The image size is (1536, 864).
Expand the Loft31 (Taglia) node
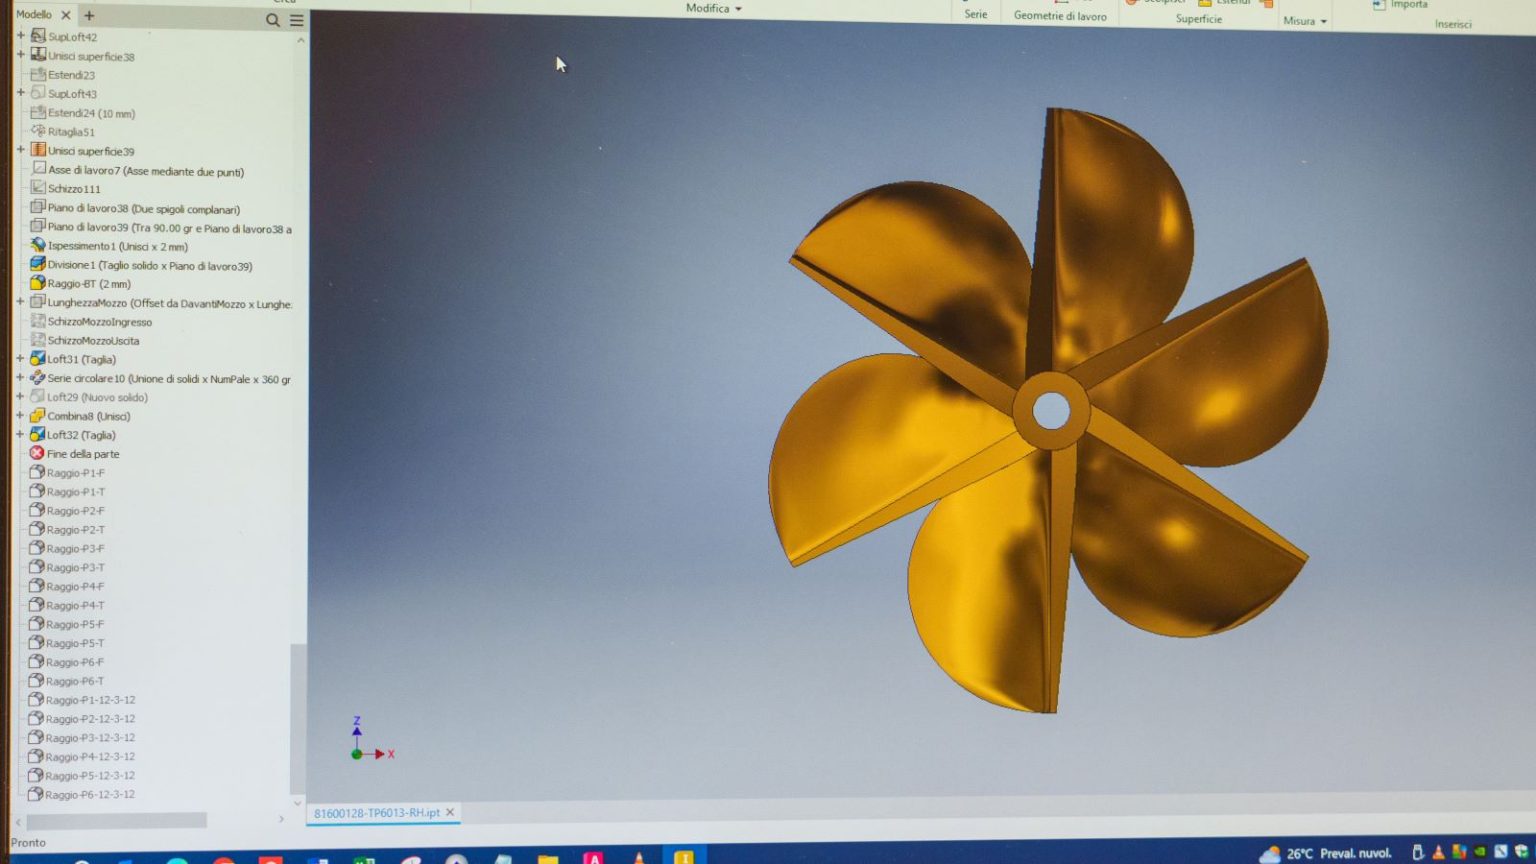click(x=21, y=358)
